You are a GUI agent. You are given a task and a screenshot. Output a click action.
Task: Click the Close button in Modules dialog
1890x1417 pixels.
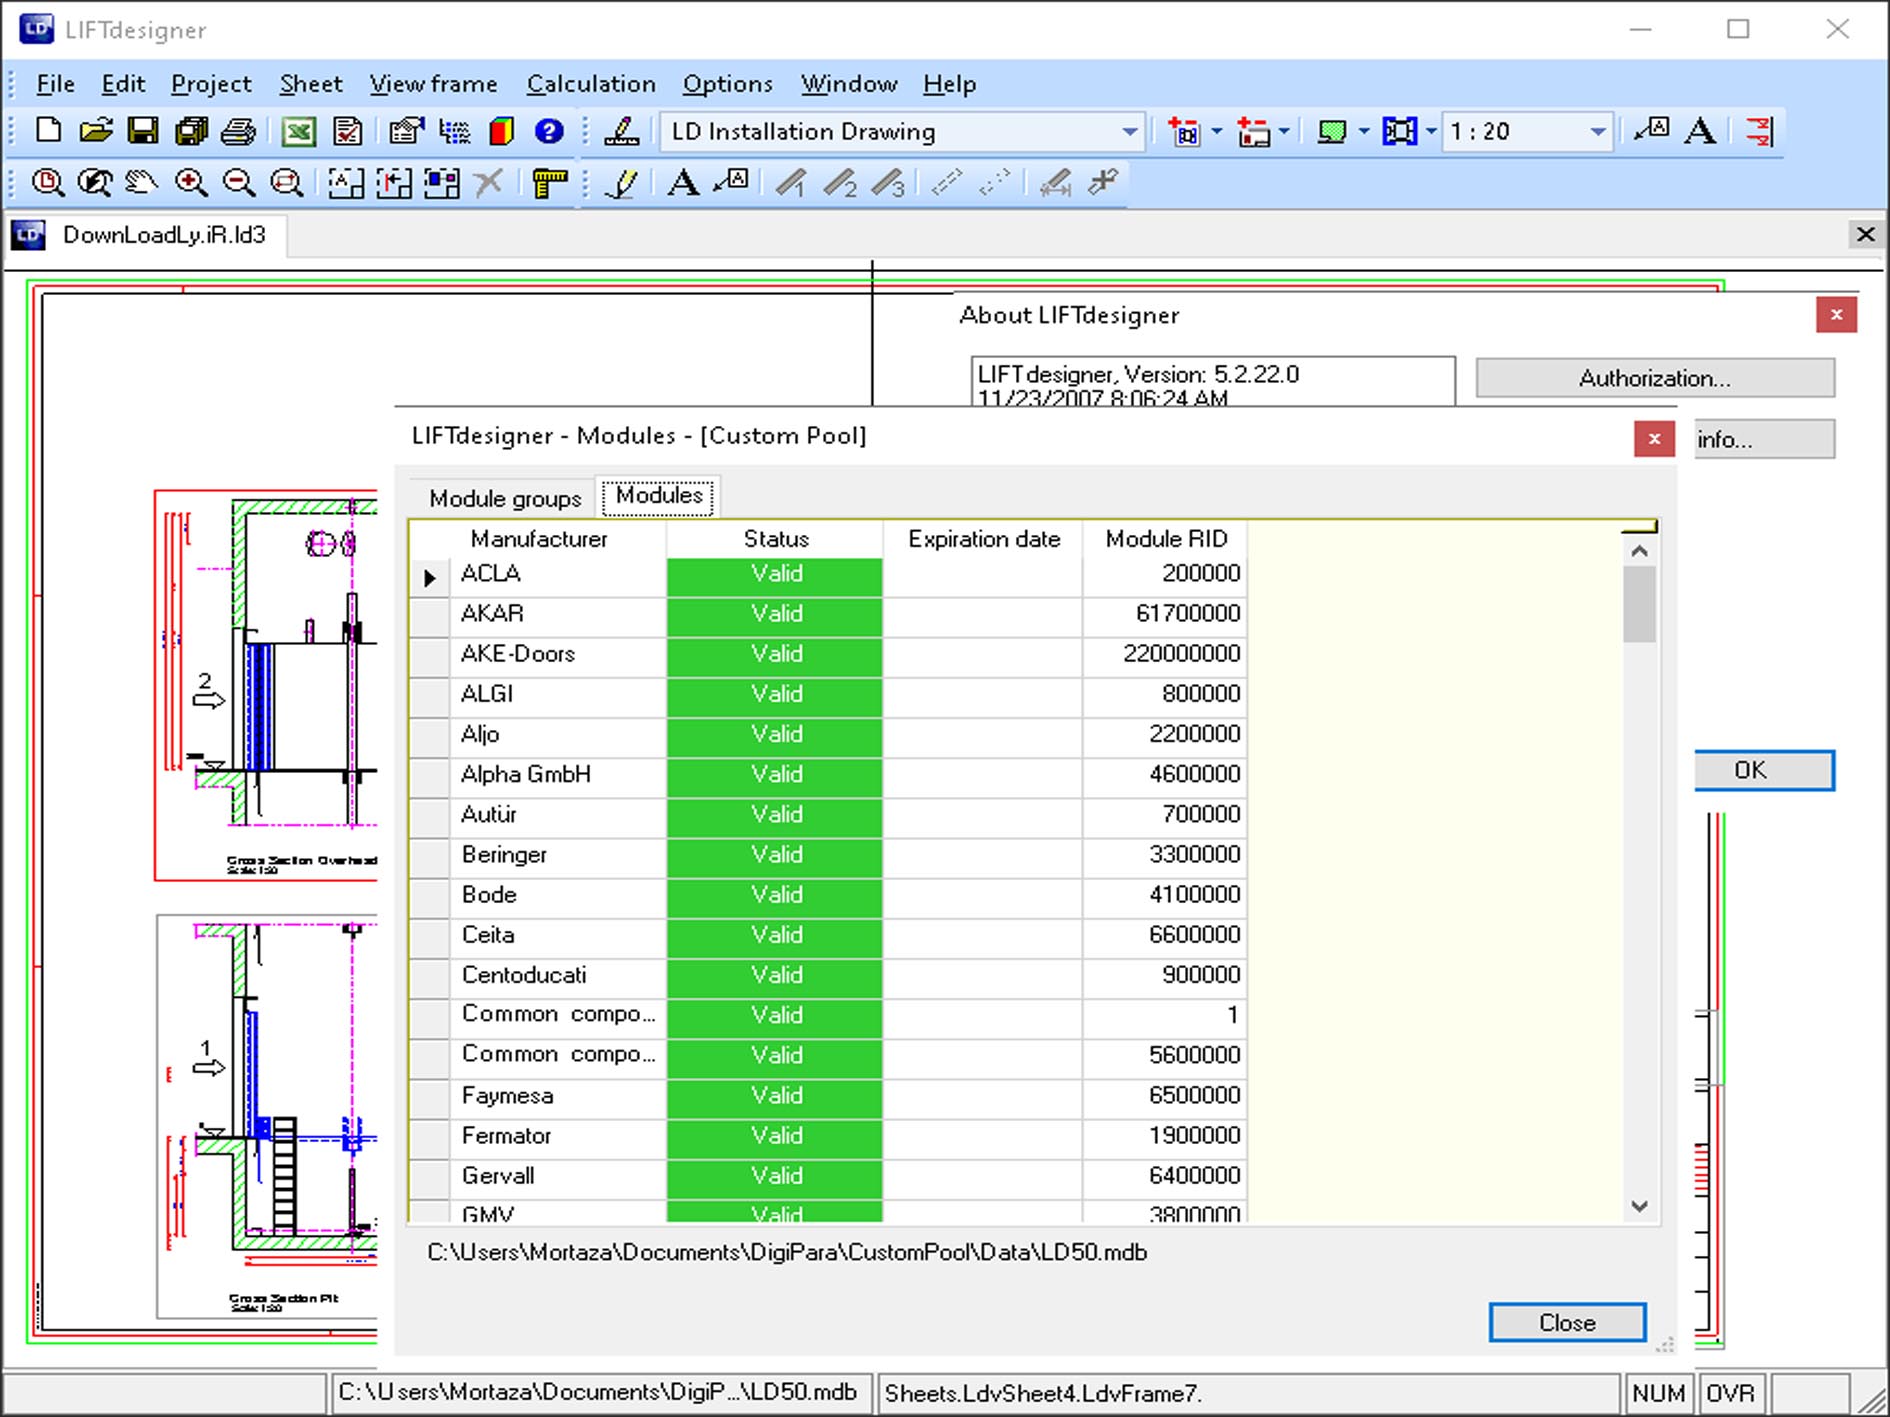pos(1566,1322)
